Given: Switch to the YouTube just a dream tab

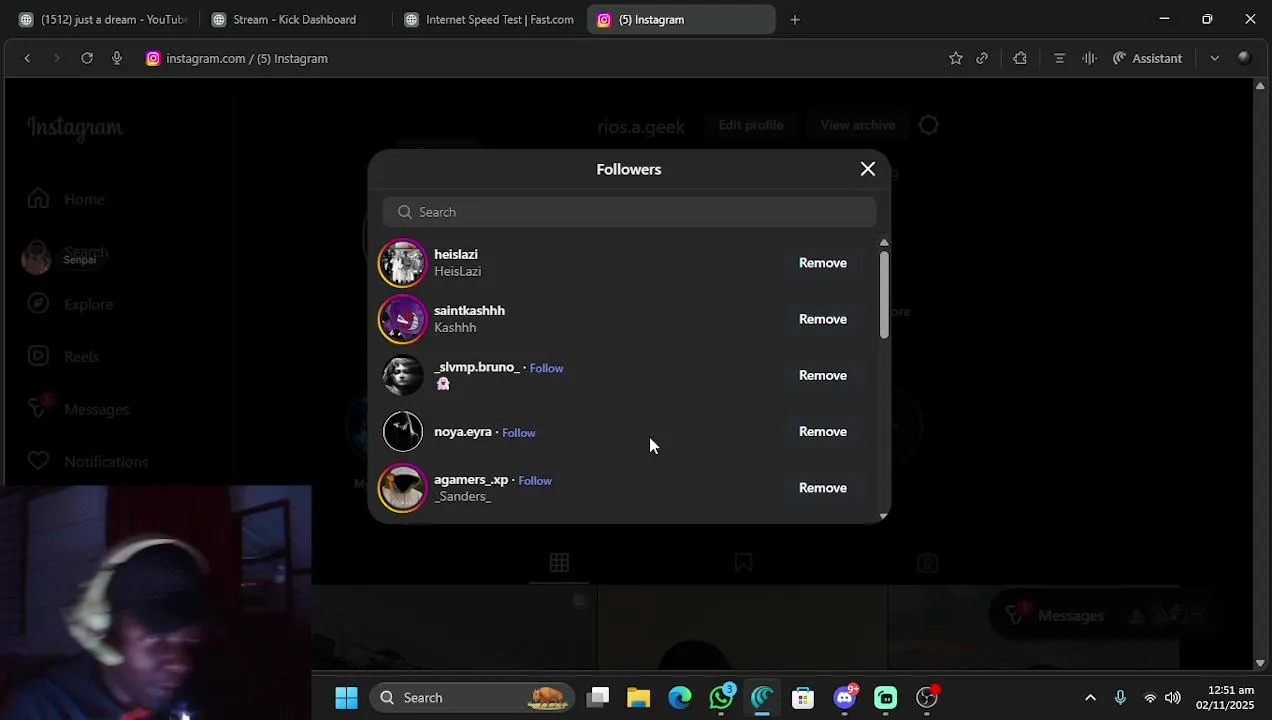Looking at the screenshot, I should pos(102,19).
